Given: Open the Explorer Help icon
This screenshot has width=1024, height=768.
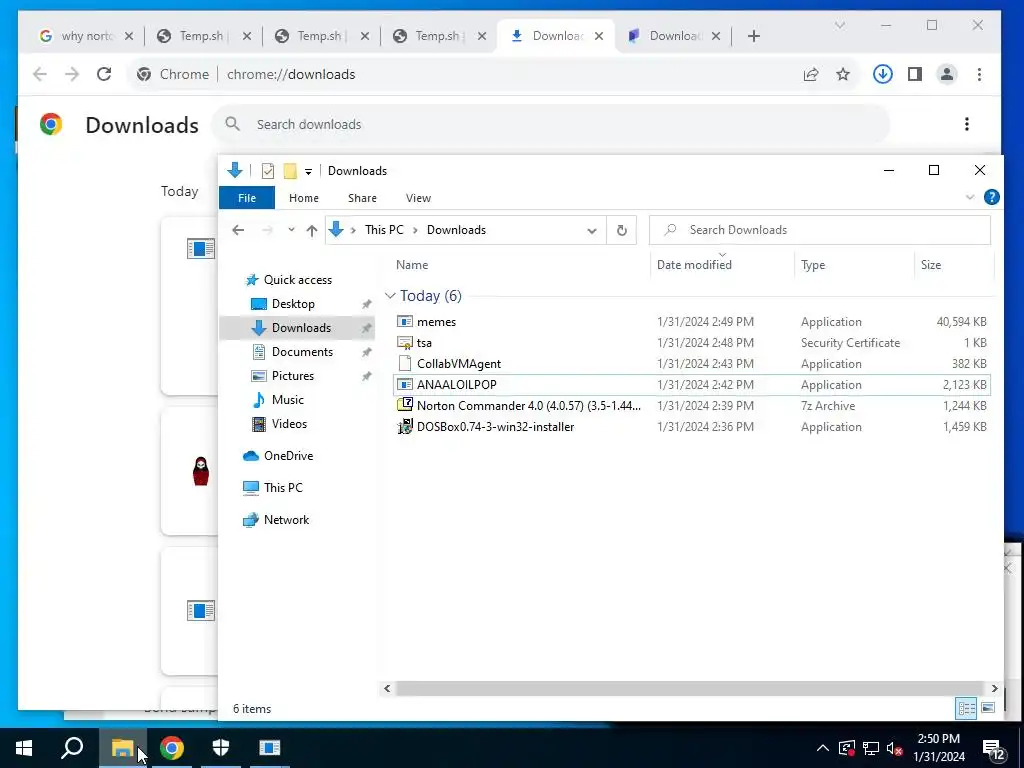Looking at the screenshot, I should tap(991, 197).
